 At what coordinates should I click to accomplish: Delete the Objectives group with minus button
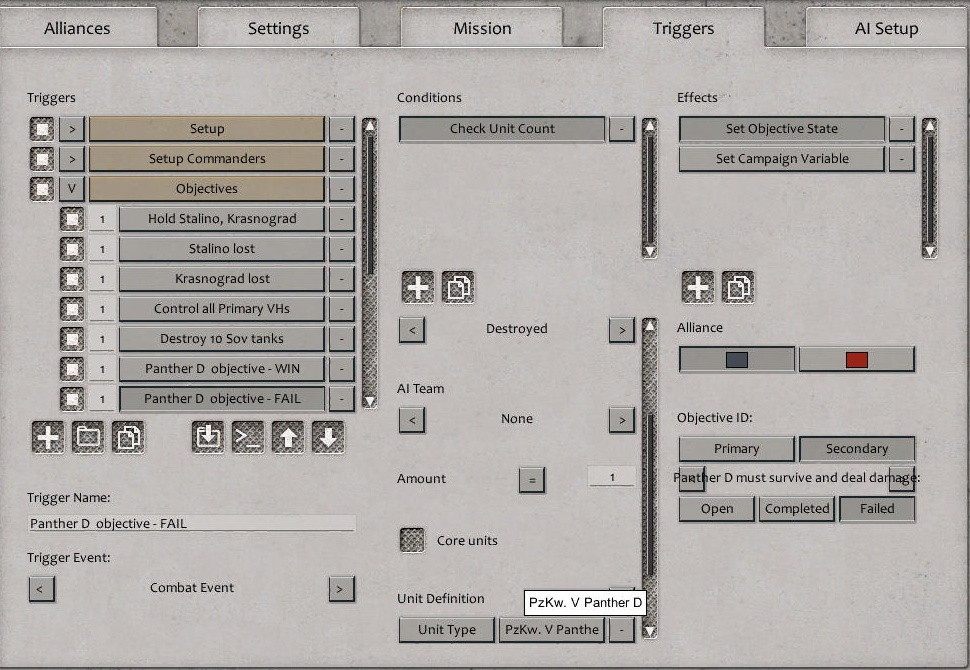pos(341,189)
